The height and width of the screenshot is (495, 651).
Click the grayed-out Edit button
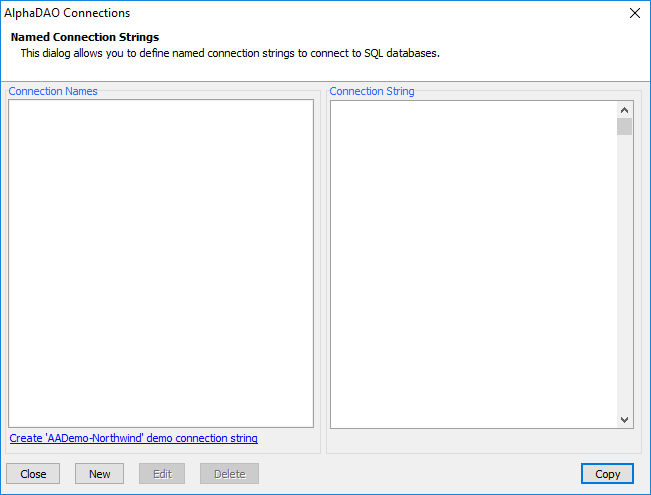(162, 473)
